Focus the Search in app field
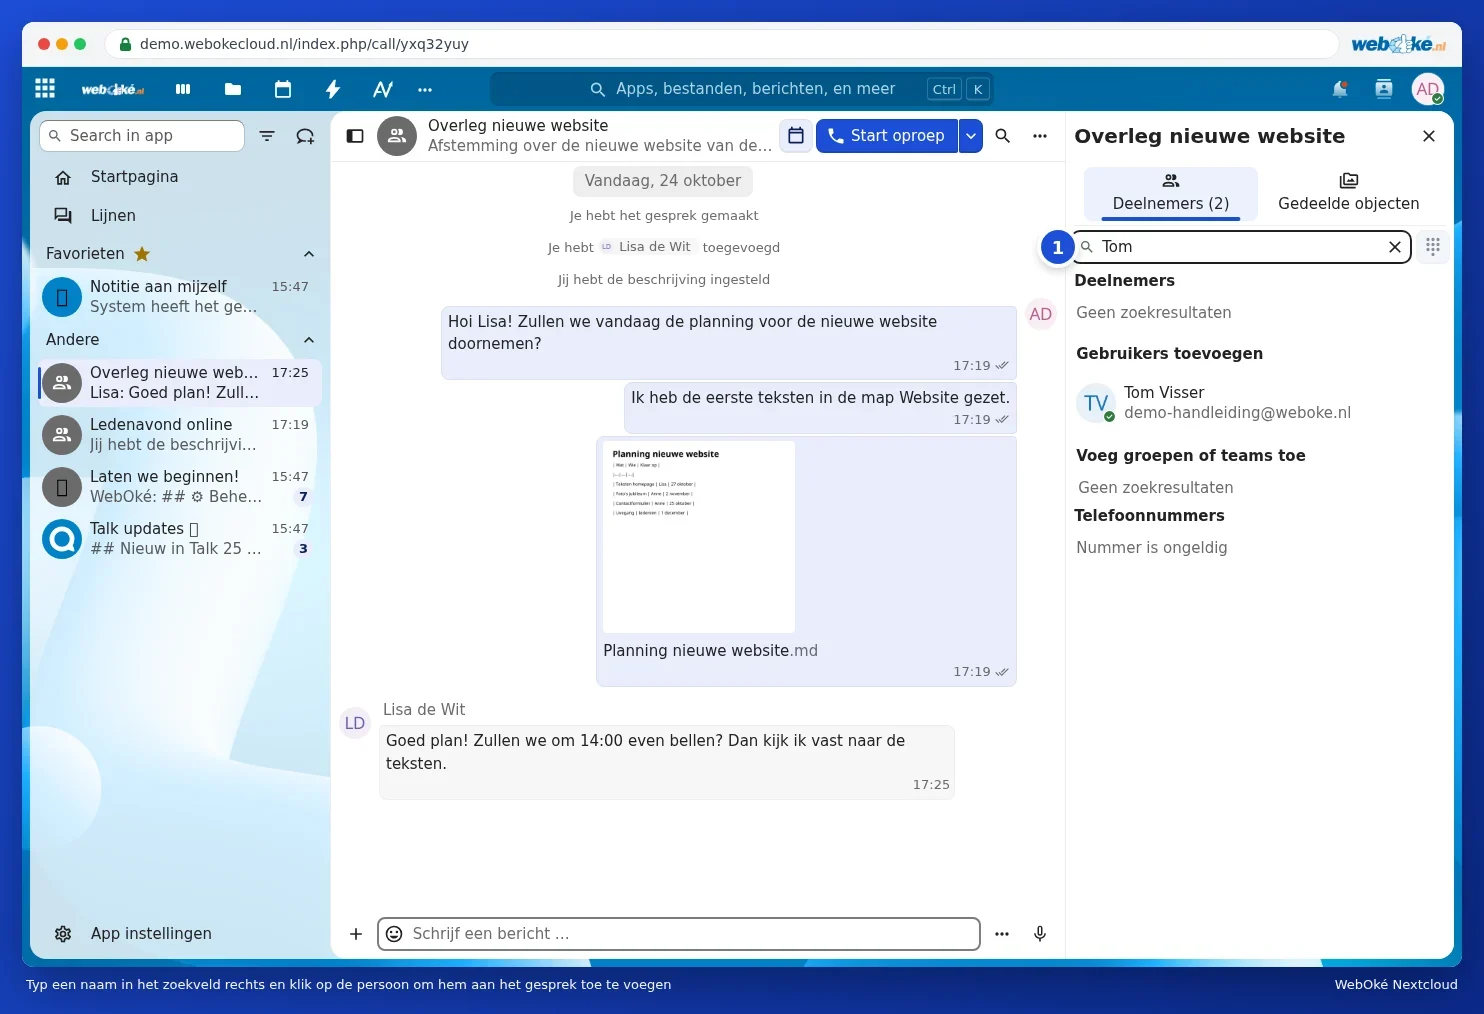This screenshot has width=1484, height=1014. 142,136
